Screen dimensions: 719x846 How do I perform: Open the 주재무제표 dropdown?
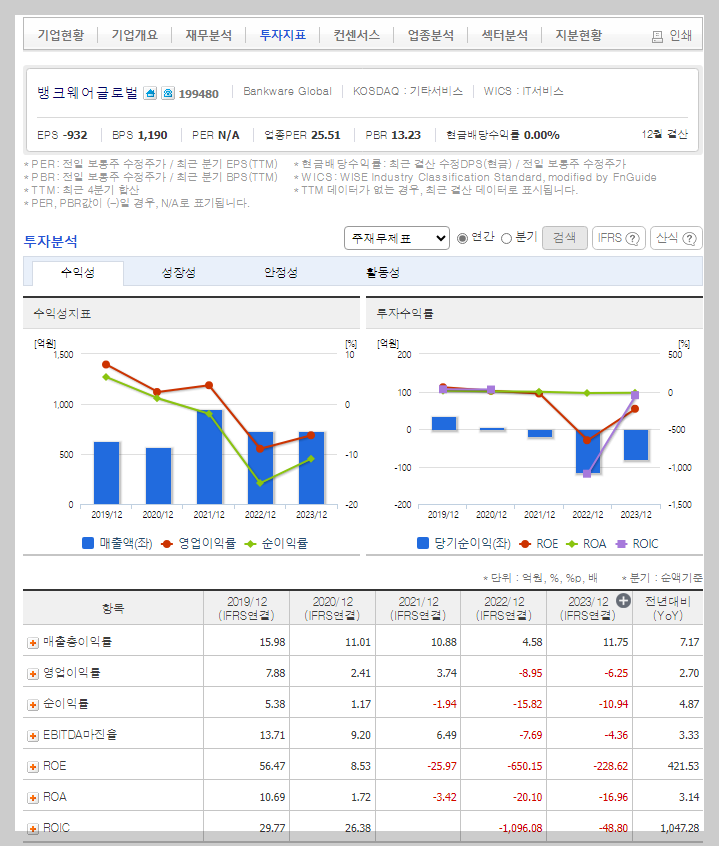pos(397,238)
